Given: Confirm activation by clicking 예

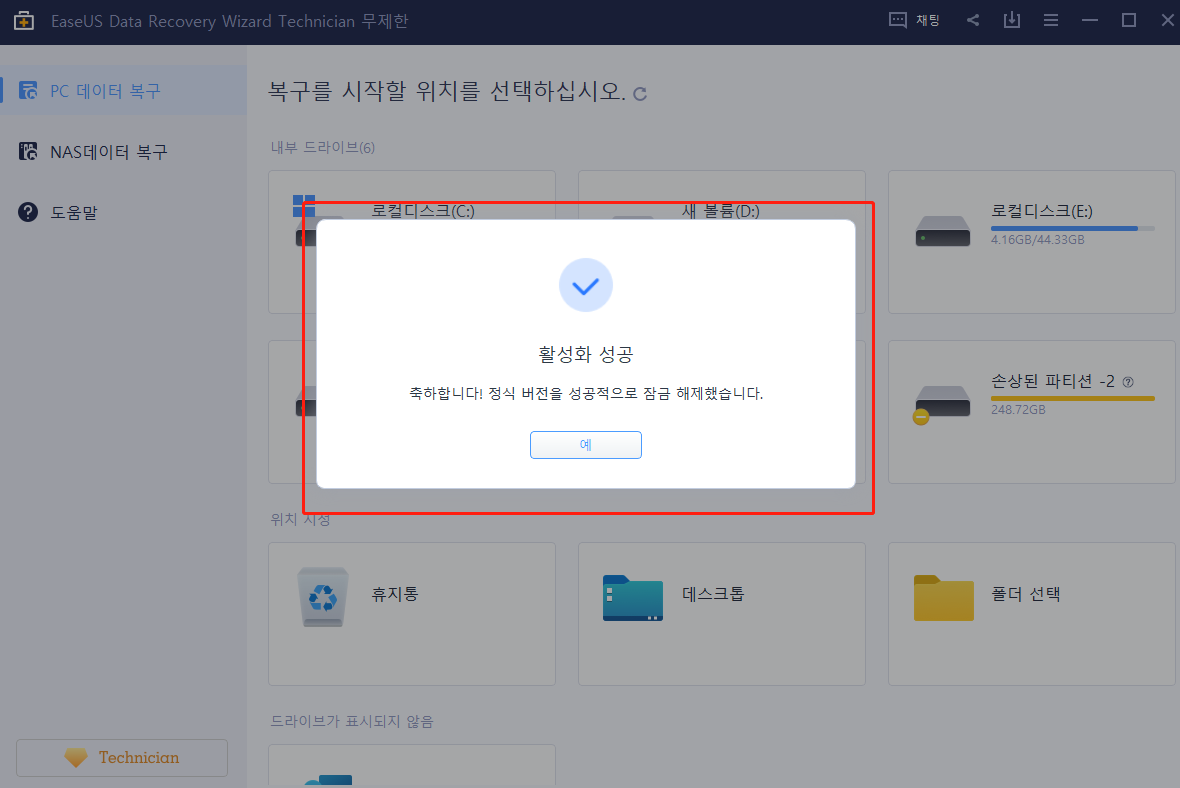Looking at the screenshot, I should coord(586,444).
